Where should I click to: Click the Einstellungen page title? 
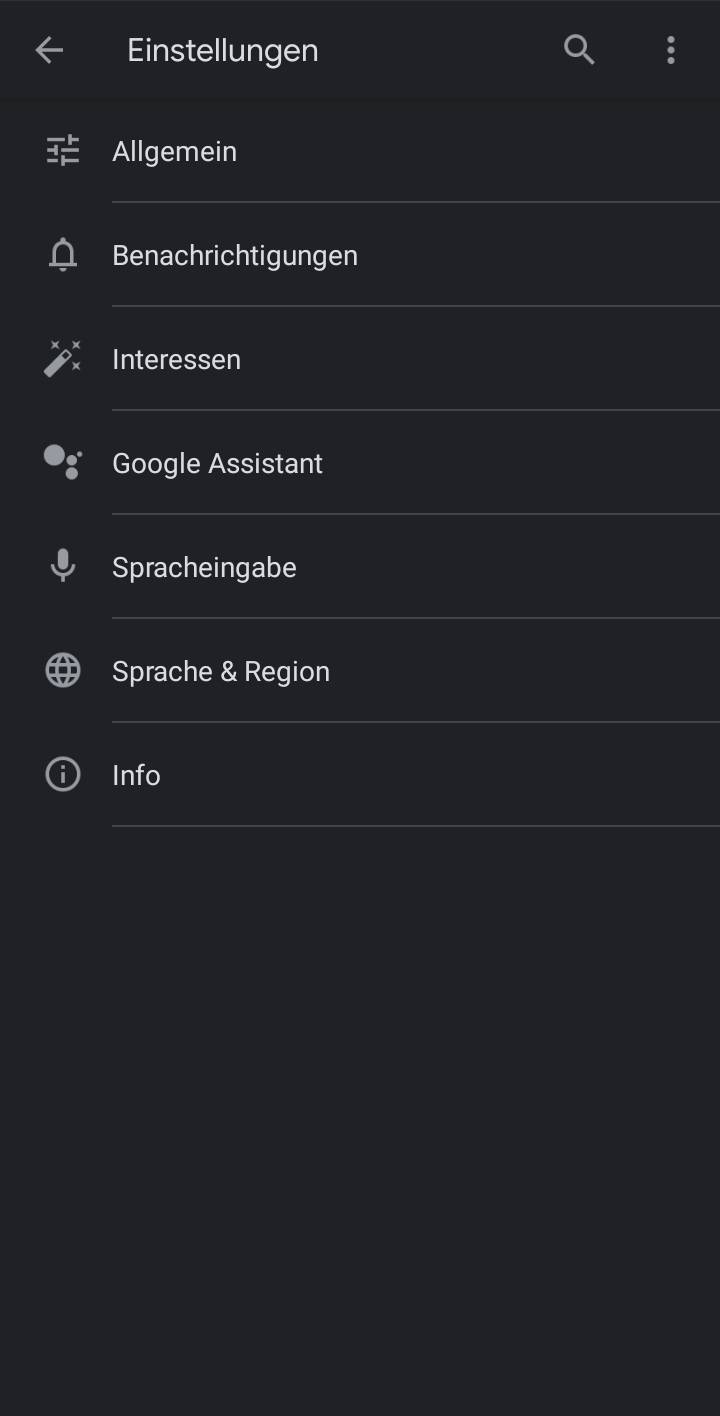223,50
